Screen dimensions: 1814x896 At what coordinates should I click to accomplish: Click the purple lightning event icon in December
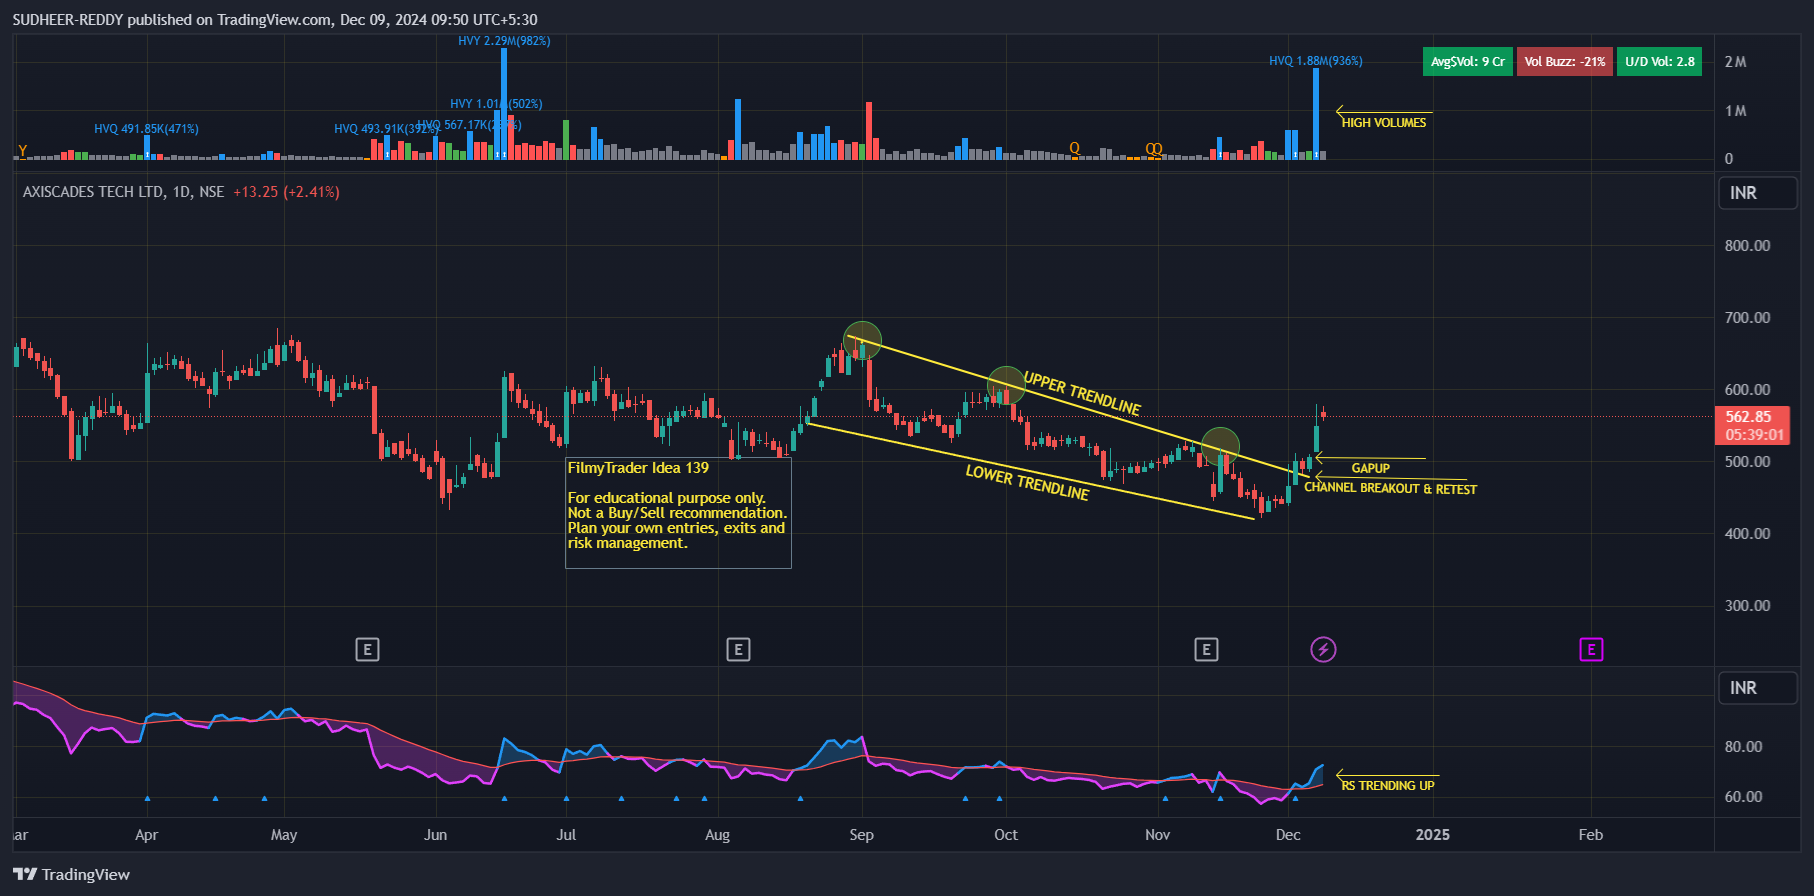(1323, 650)
